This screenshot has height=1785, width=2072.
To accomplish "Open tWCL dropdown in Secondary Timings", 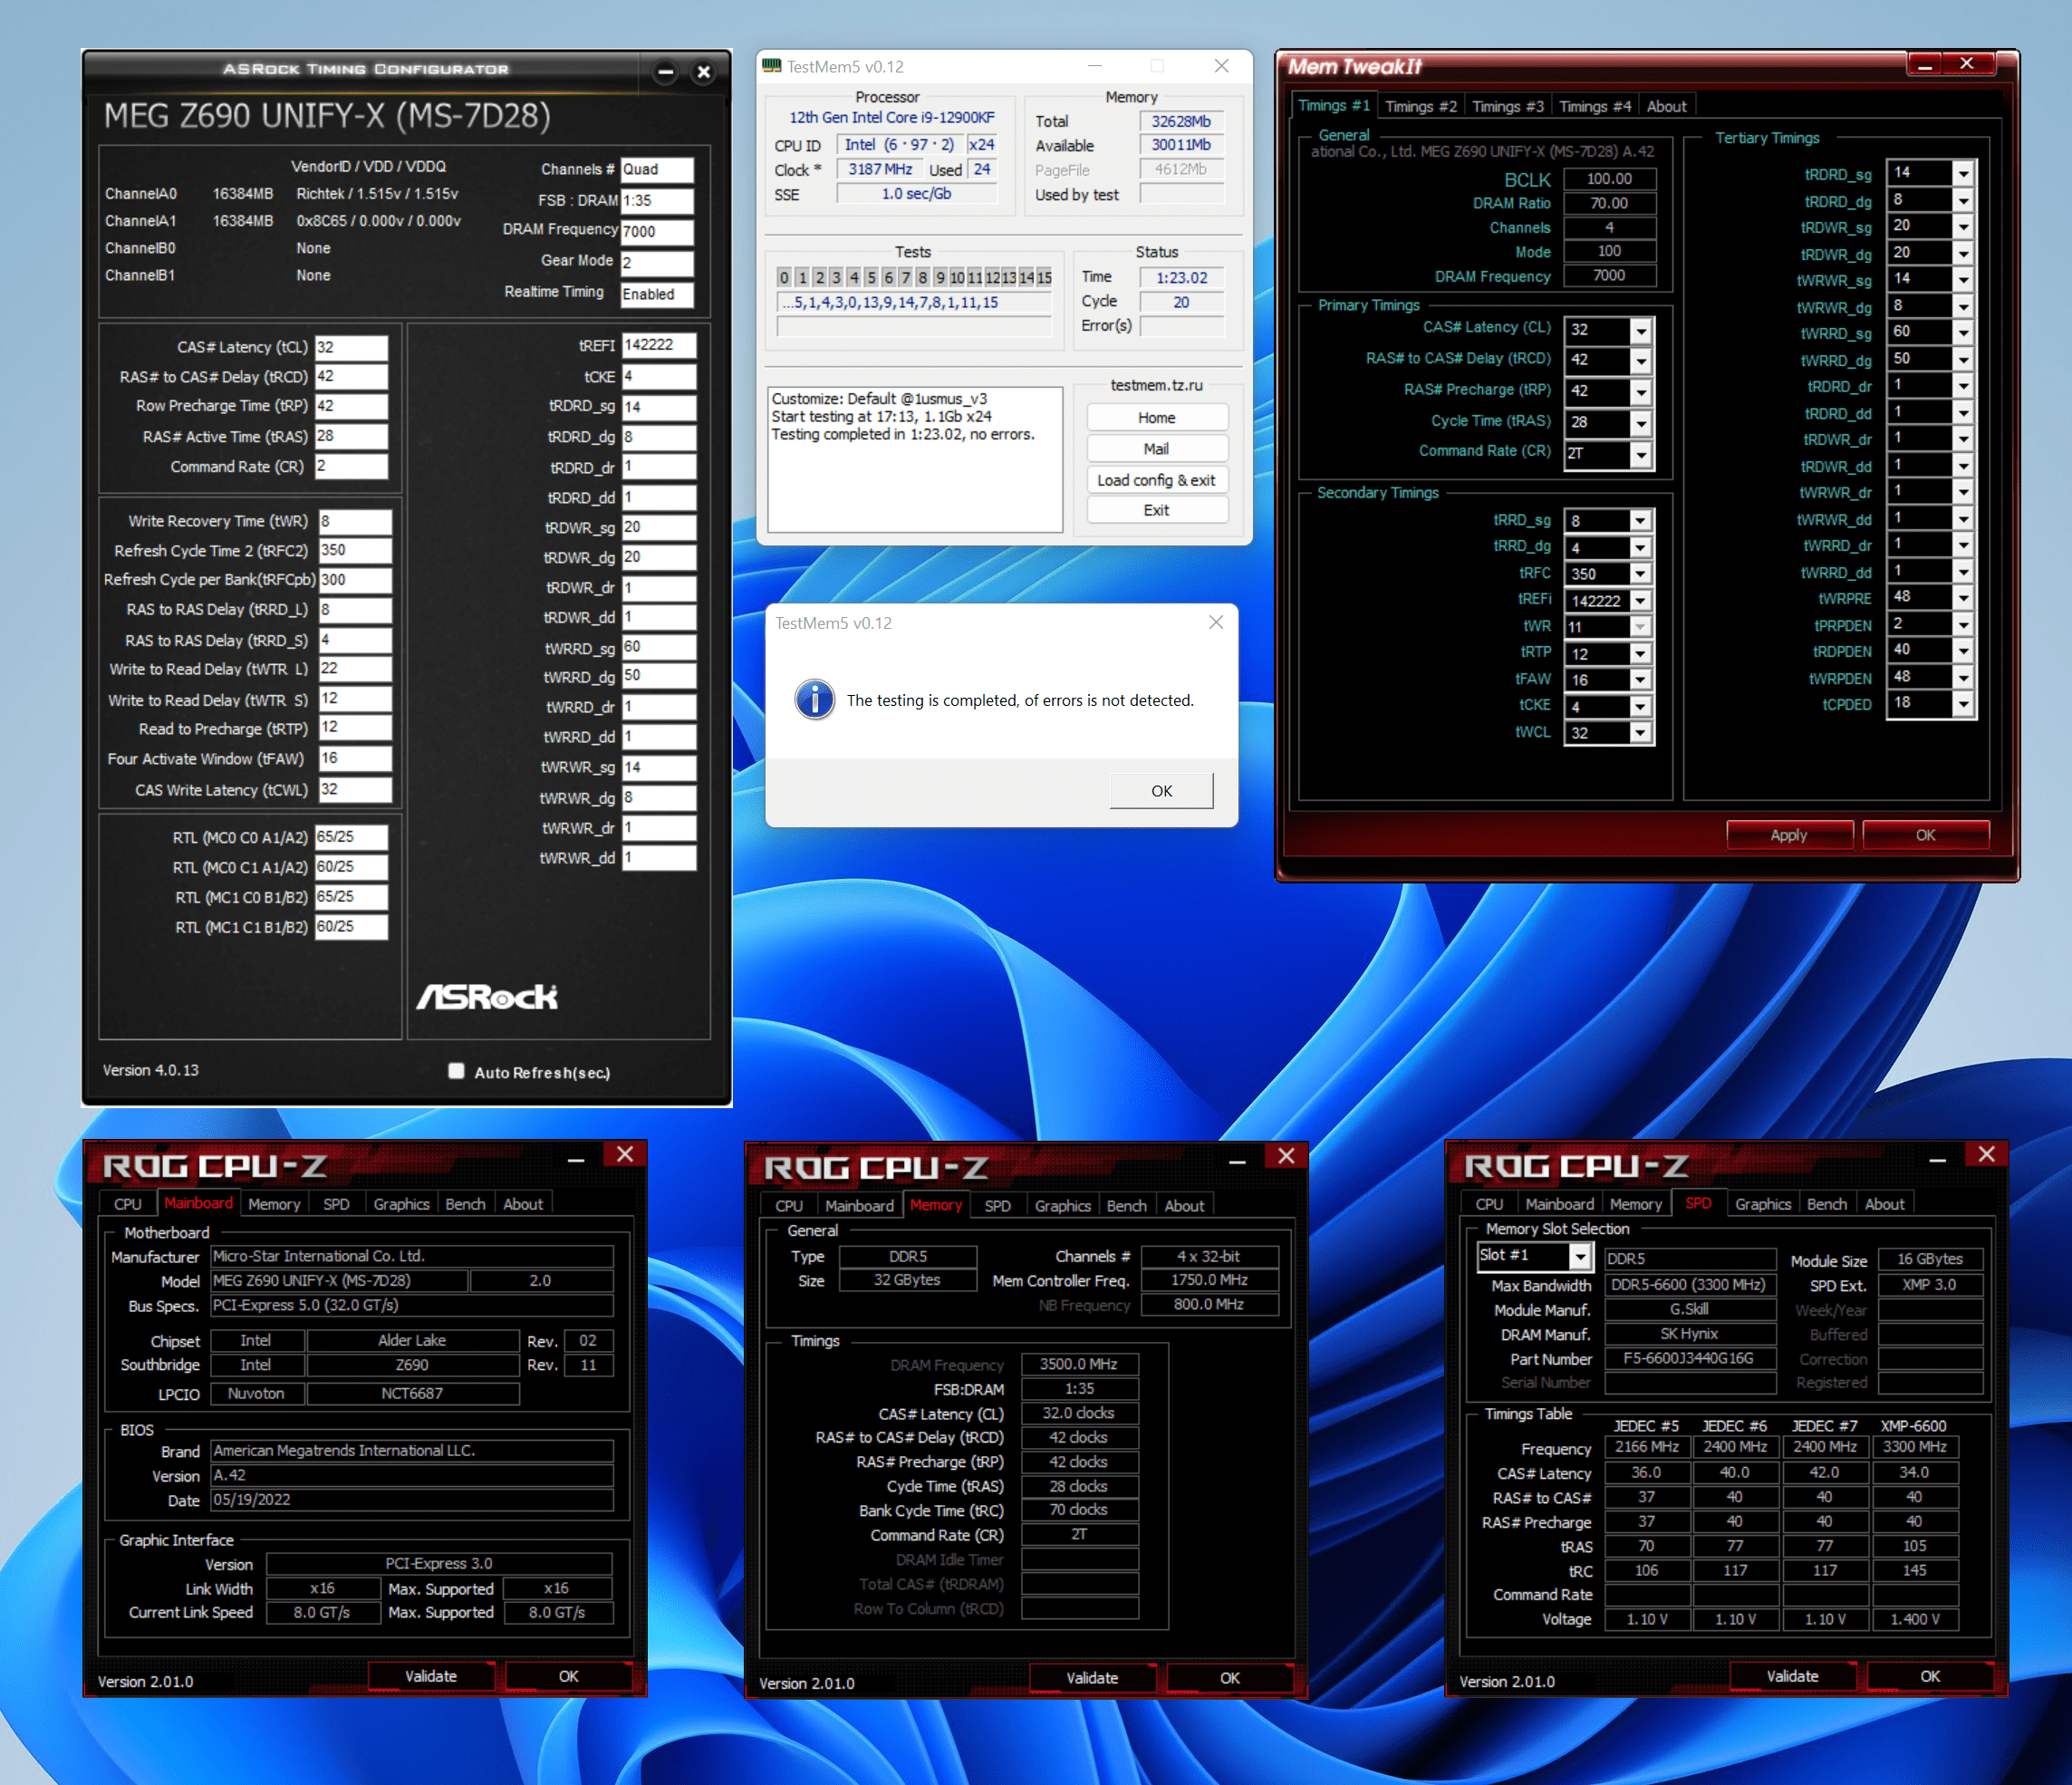I will pos(1640,733).
